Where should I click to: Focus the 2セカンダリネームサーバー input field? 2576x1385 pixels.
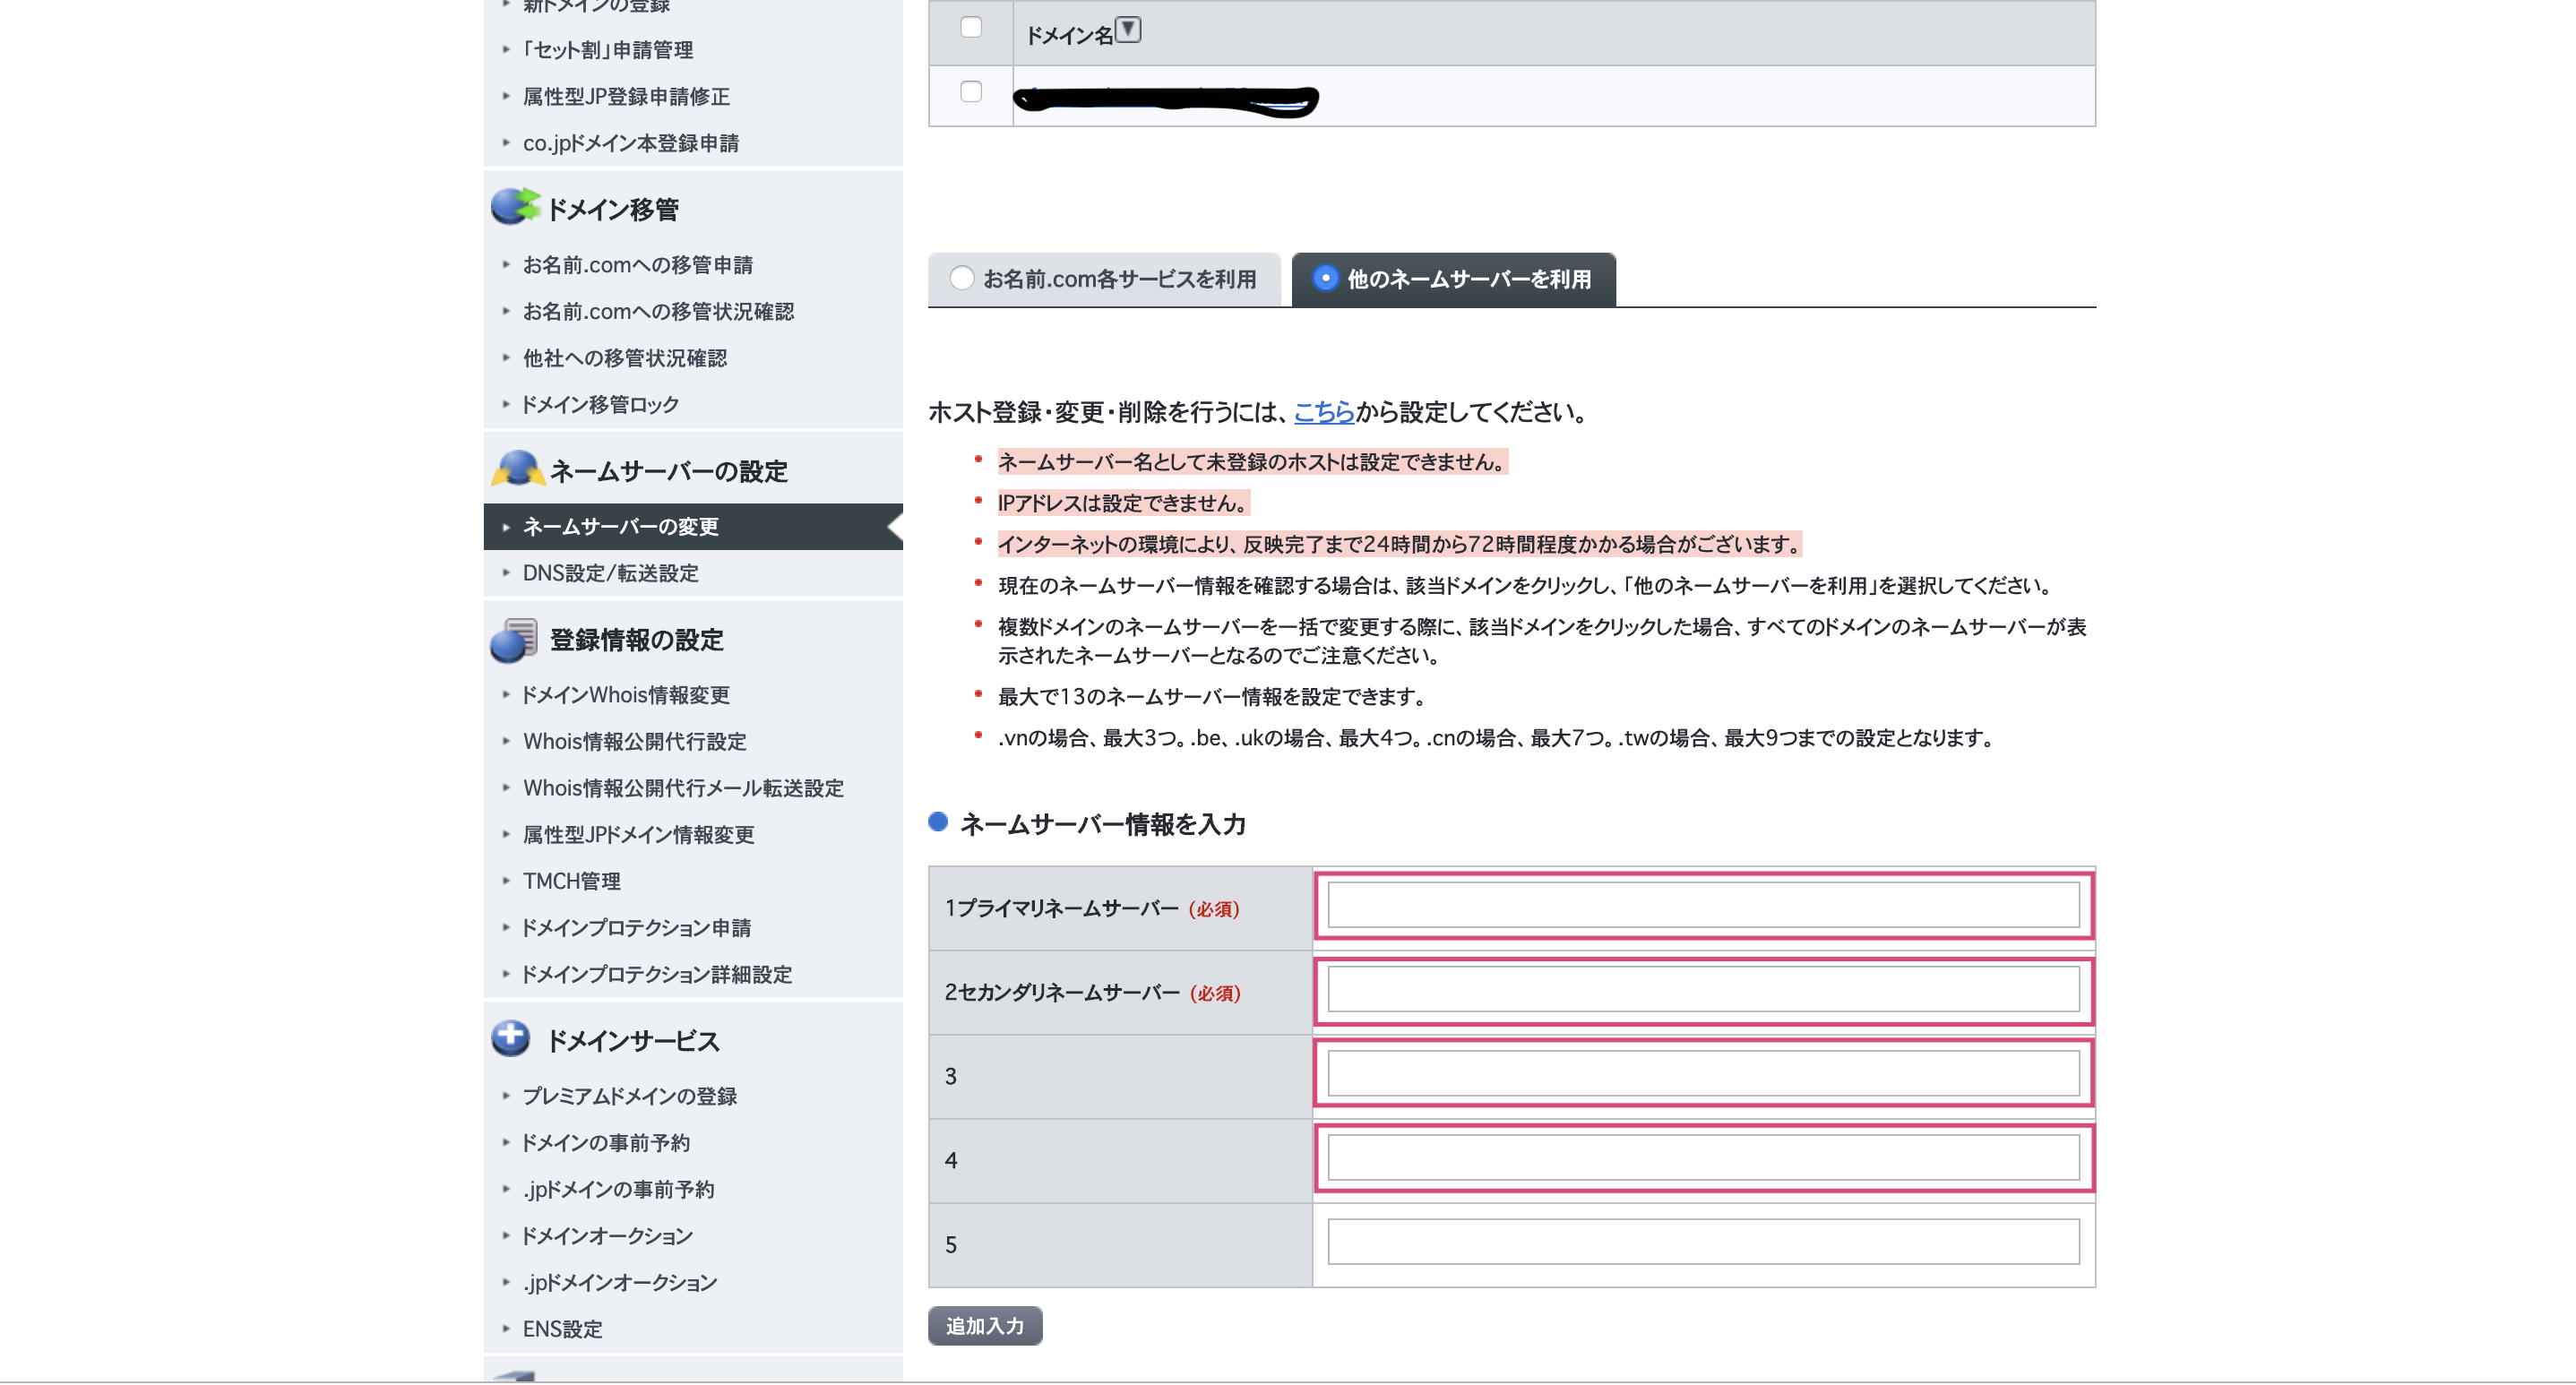(x=1703, y=989)
